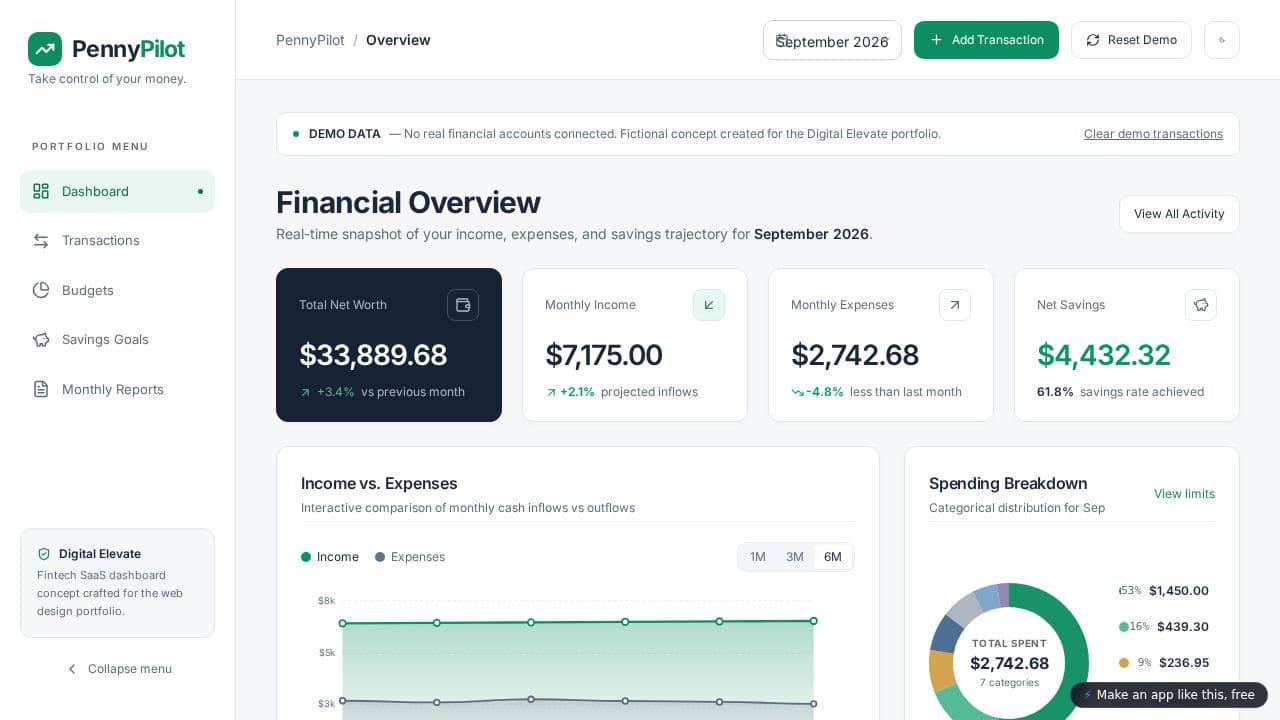
Task: Click the Digital Elevate shield icon
Action: tap(44, 554)
